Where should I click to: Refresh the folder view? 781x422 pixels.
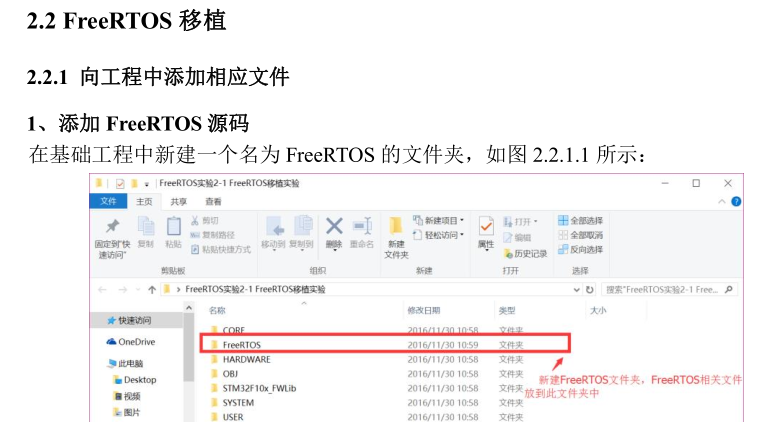click(590, 289)
